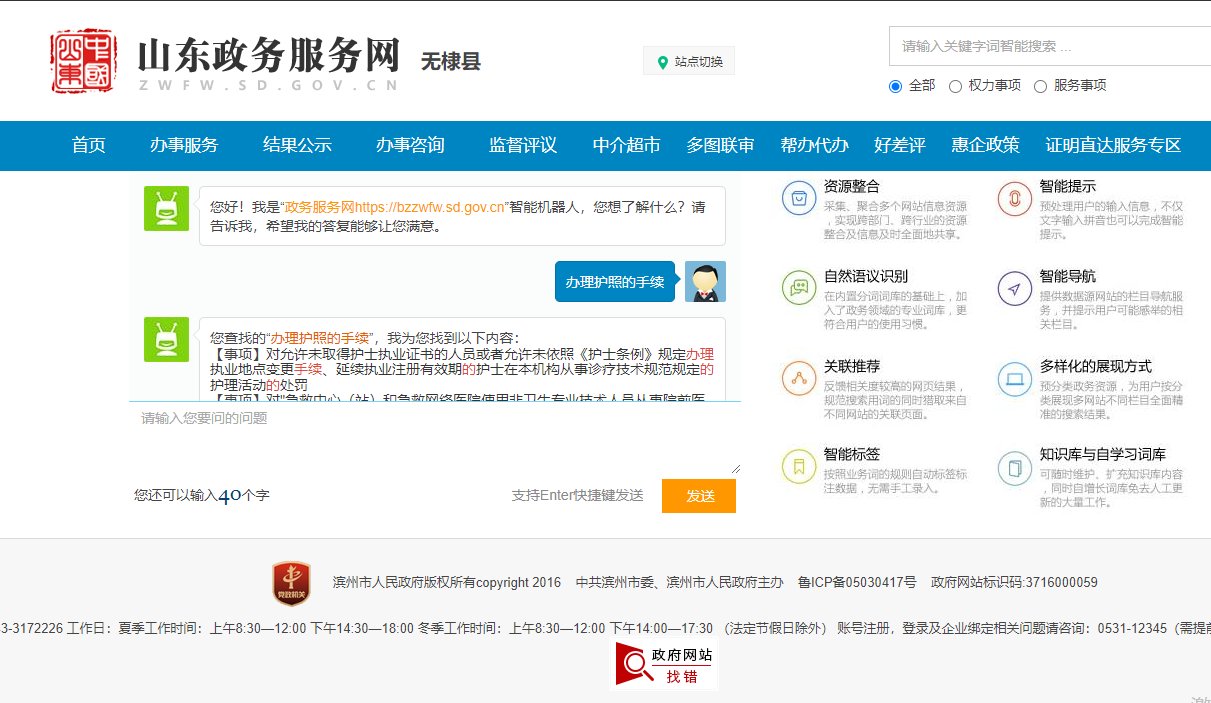Go to the 首页 navigation tab
This screenshot has height=703, width=1211.
(89, 144)
